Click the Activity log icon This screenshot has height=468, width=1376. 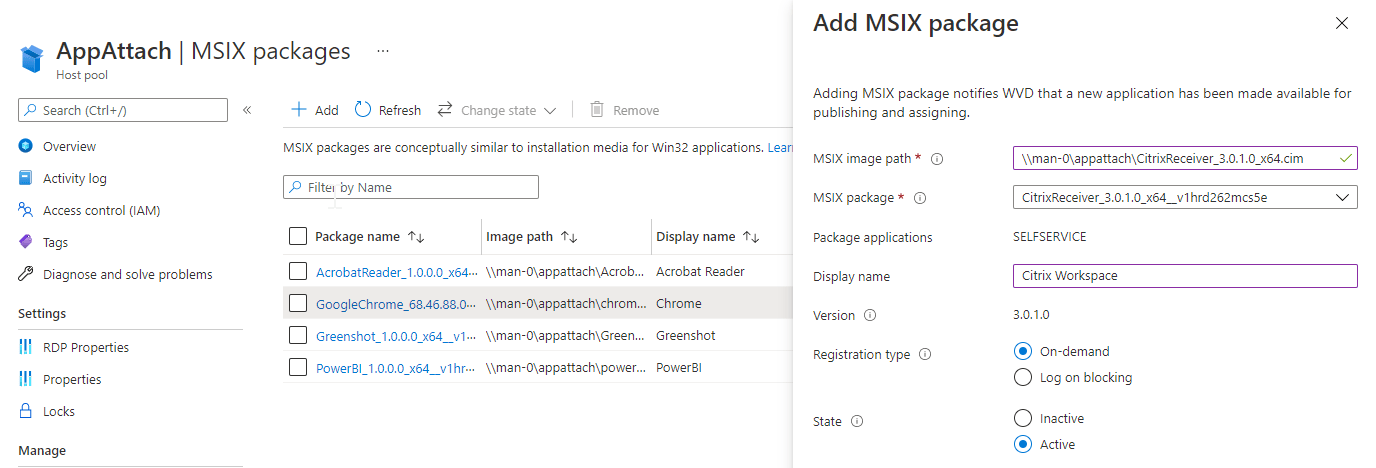(26, 178)
